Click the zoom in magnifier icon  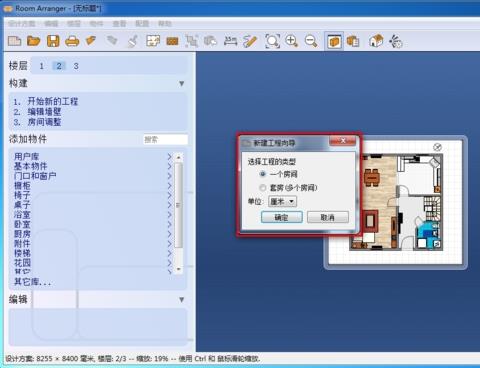[292, 41]
